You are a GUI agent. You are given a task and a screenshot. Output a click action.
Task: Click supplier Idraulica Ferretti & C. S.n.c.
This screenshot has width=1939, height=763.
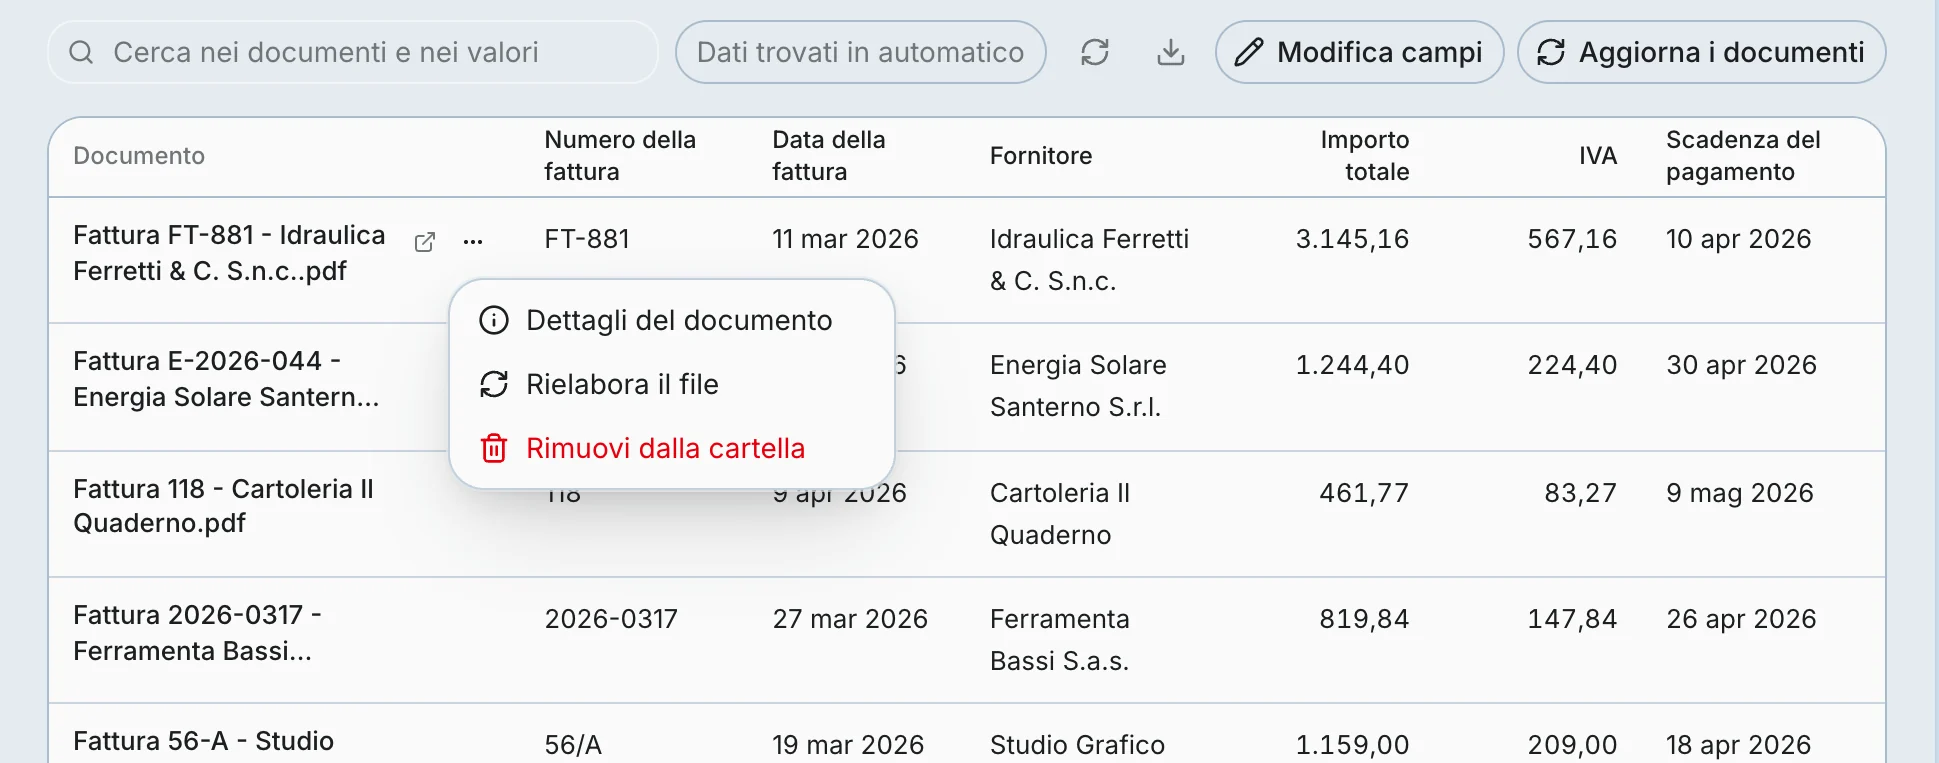point(1089,260)
